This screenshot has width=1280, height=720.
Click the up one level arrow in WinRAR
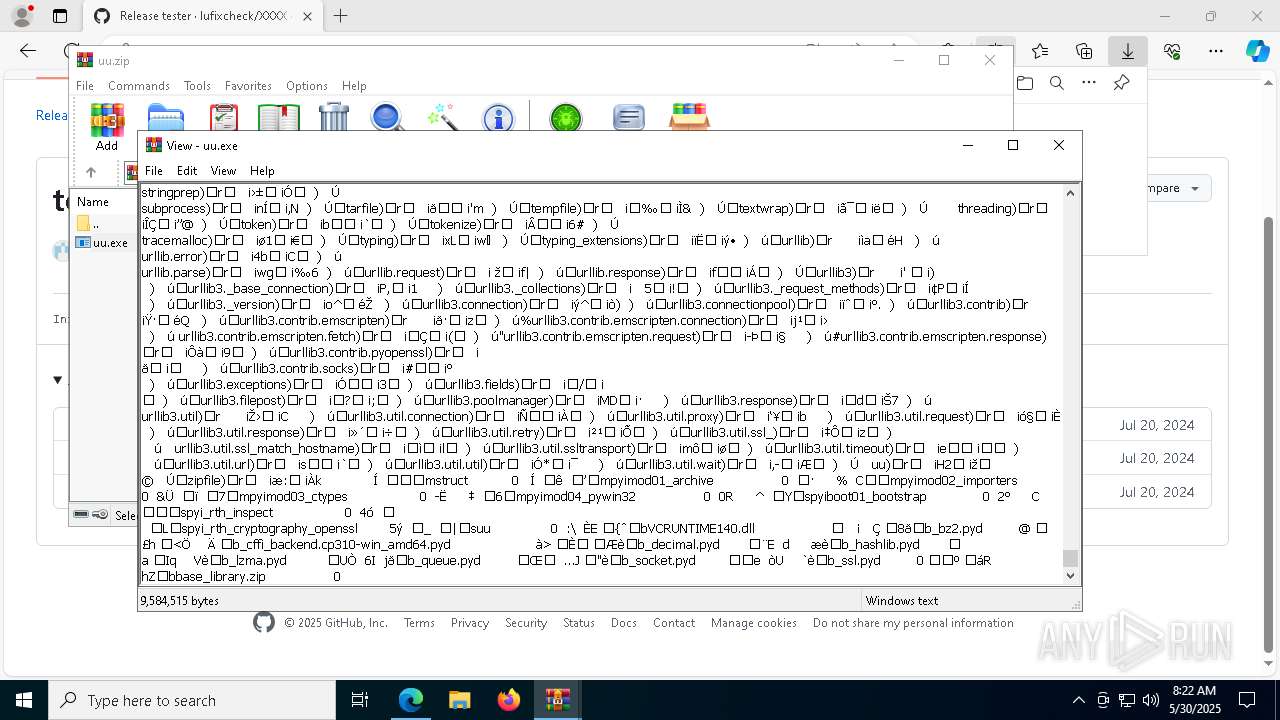90,172
